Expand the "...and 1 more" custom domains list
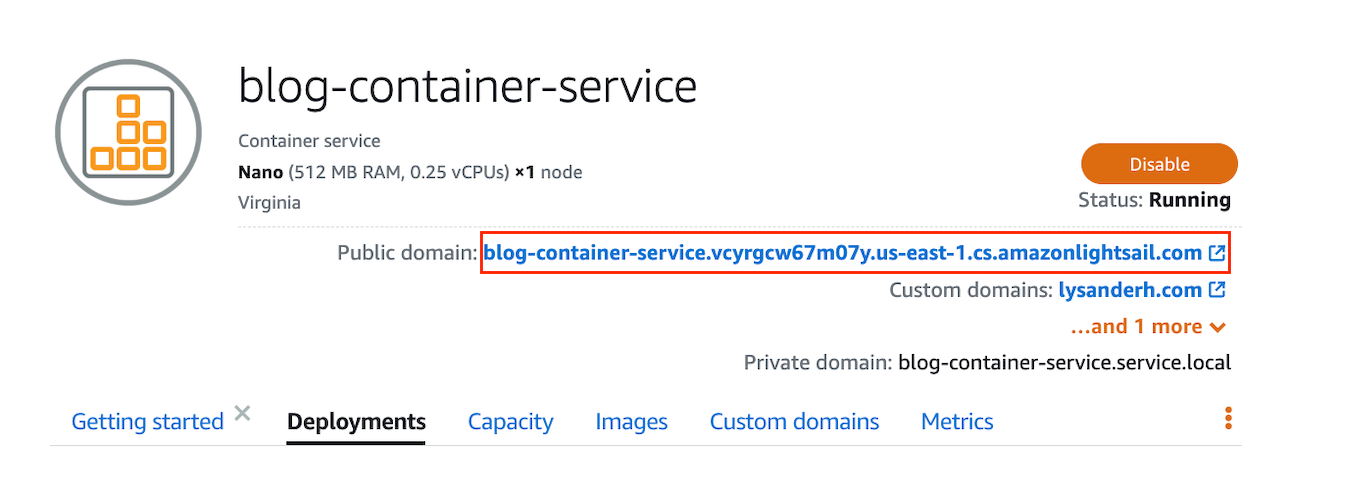Screen dimensions: 1348x478 tap(1148, 327)
